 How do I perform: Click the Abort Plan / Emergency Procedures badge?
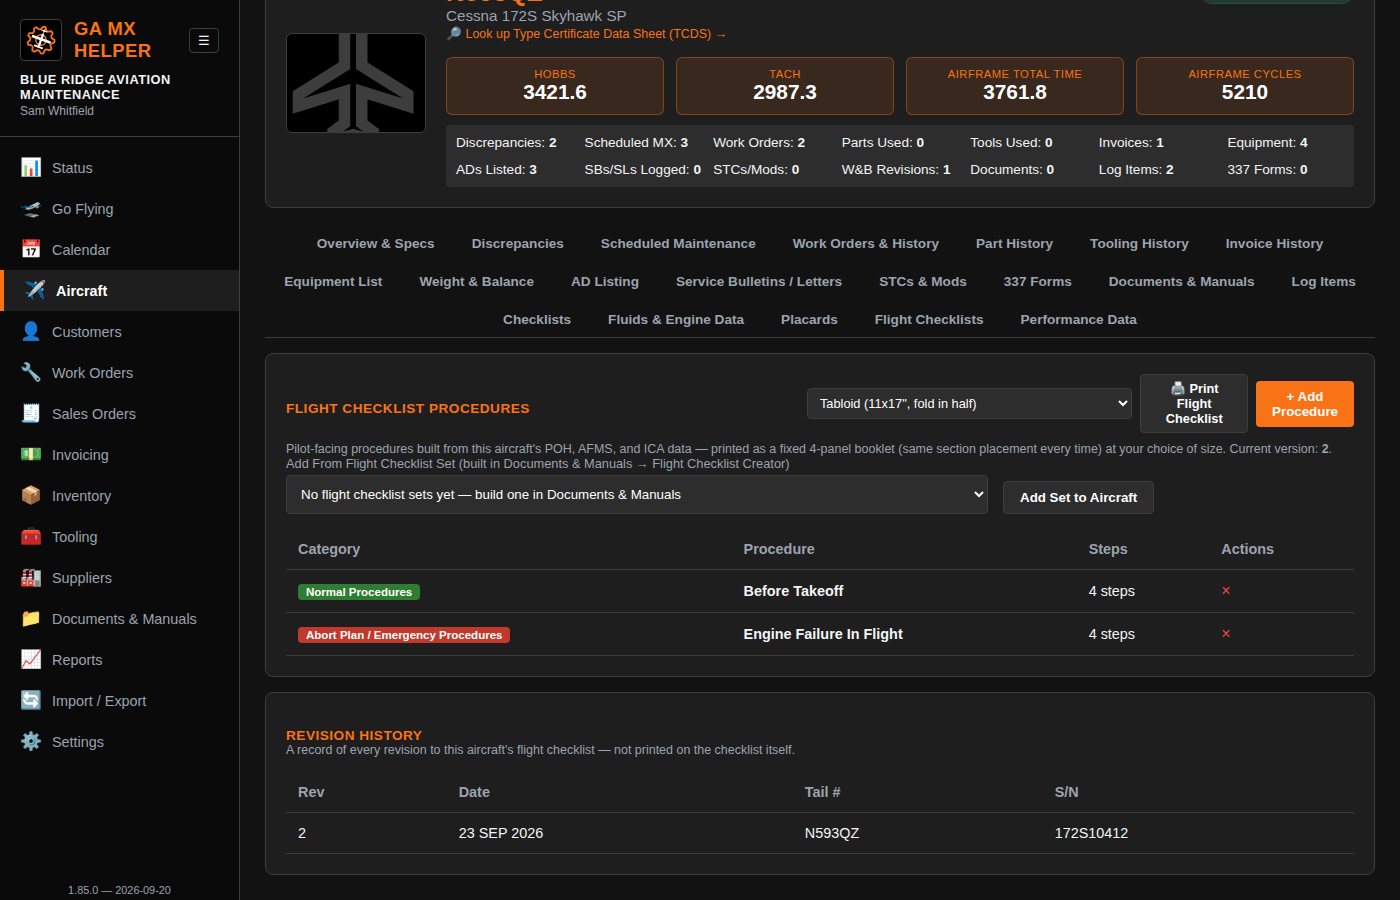coord(404,635)
